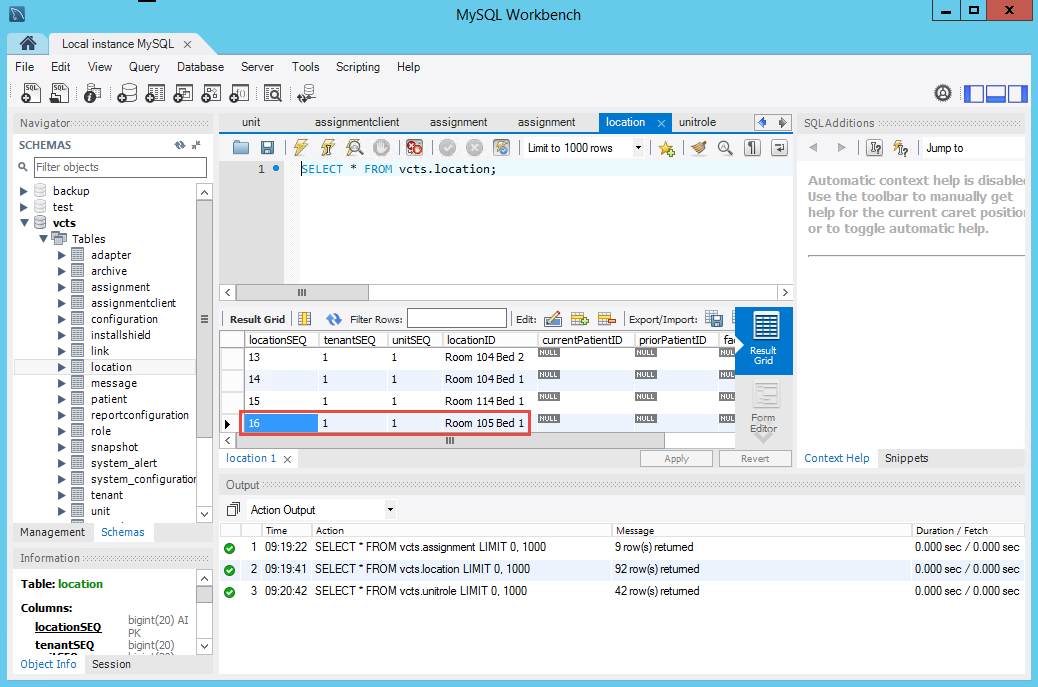Open the Database menu

(x=200, y=67)
